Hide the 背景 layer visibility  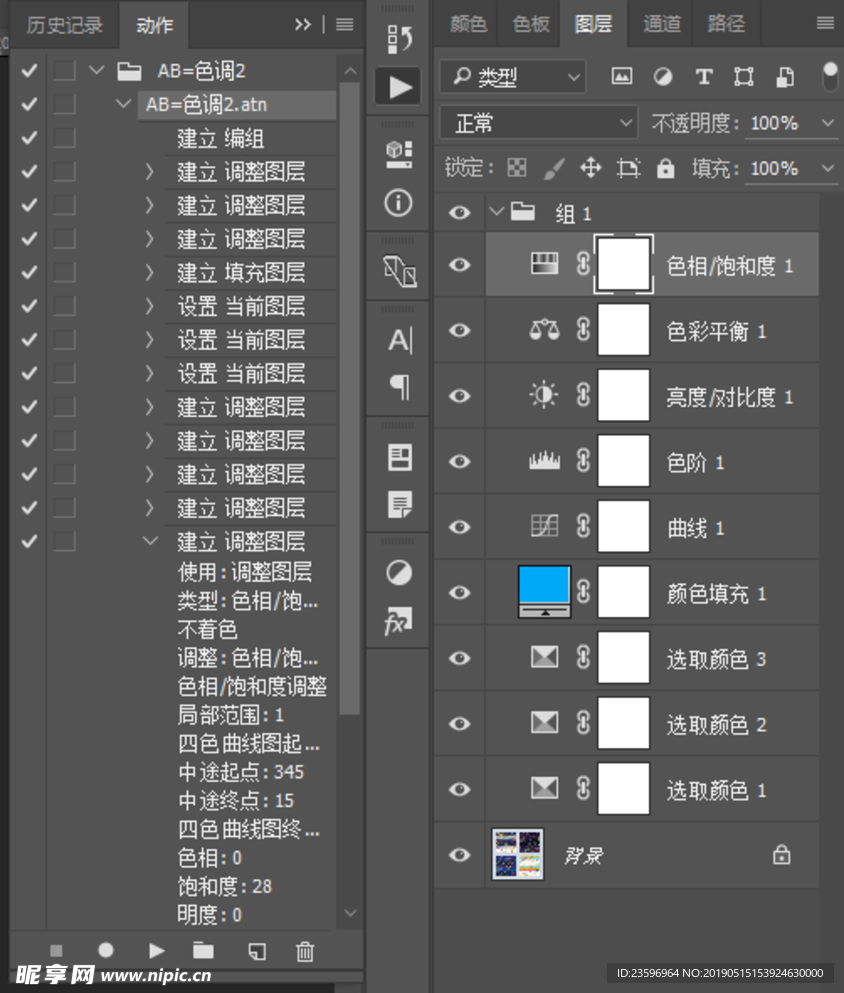(x=459, y=855)
